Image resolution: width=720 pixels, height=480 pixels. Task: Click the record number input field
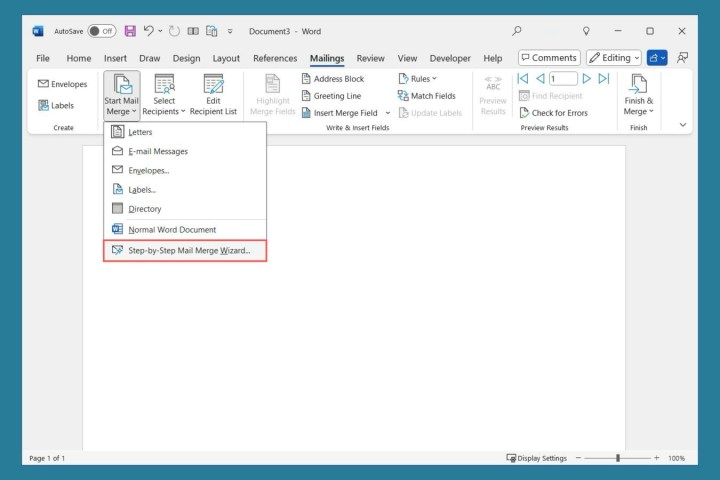(x=563, y=79)
